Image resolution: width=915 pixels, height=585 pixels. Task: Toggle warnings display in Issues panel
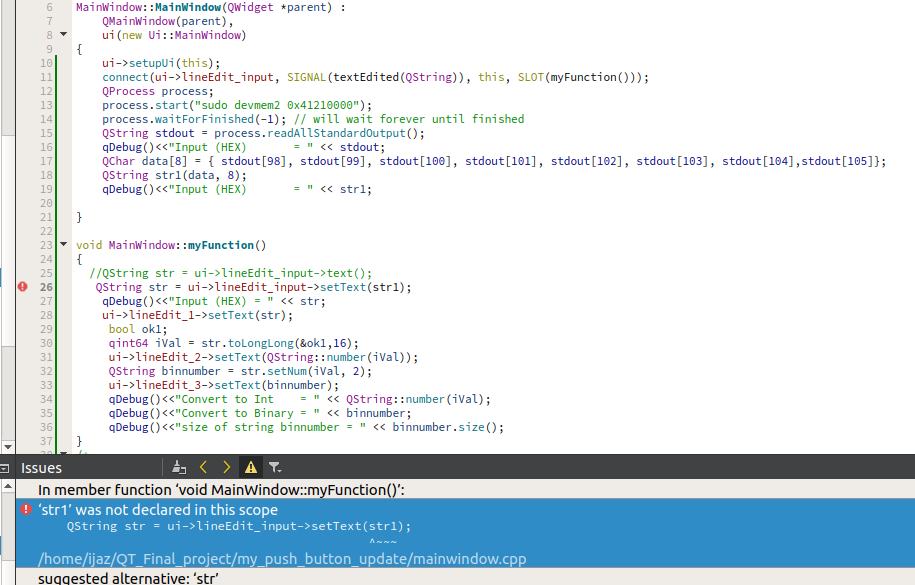pos(251,467)
